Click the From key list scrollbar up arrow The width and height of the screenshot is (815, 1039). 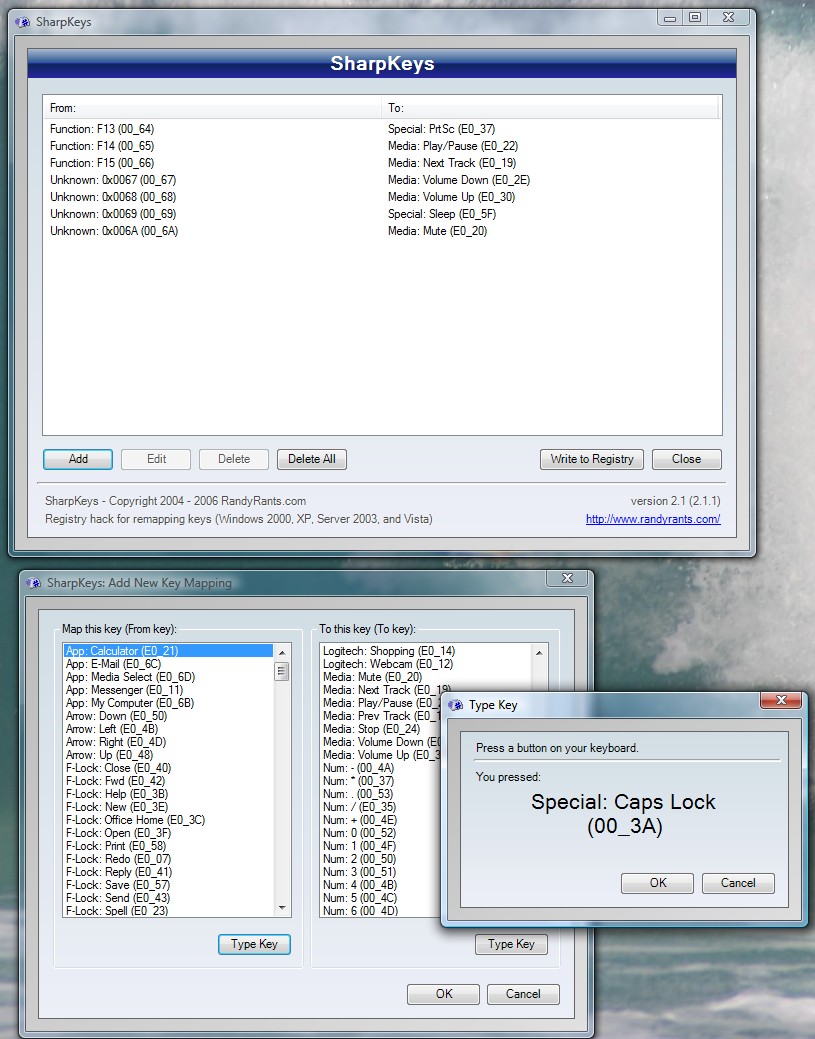click(x=282, y=653)
